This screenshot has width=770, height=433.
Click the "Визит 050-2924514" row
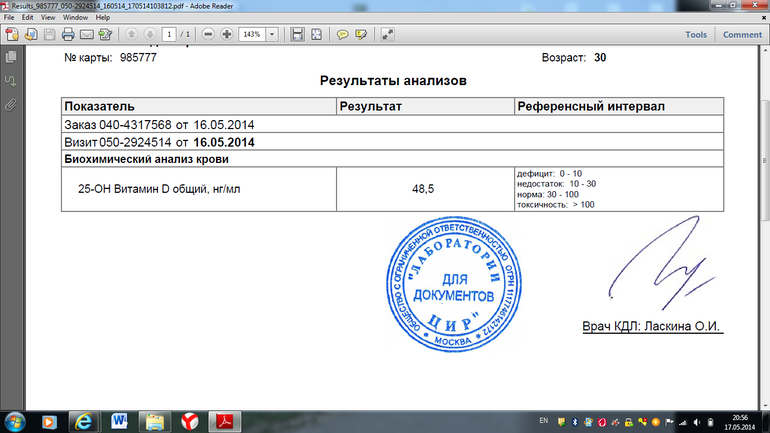click(392, 142)
